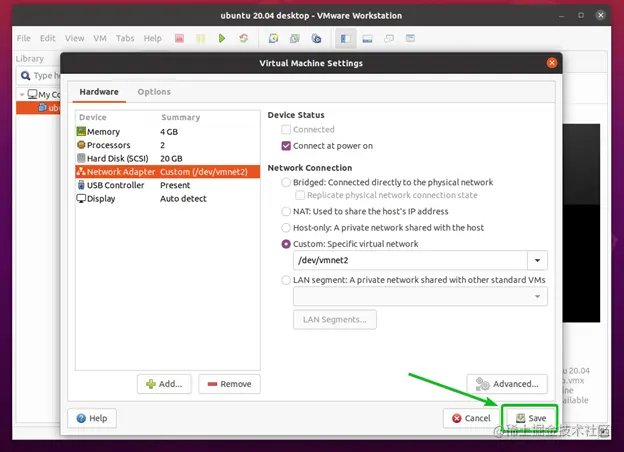
Task: Click the unity mode toolbar icon
Action: (389, 38)
